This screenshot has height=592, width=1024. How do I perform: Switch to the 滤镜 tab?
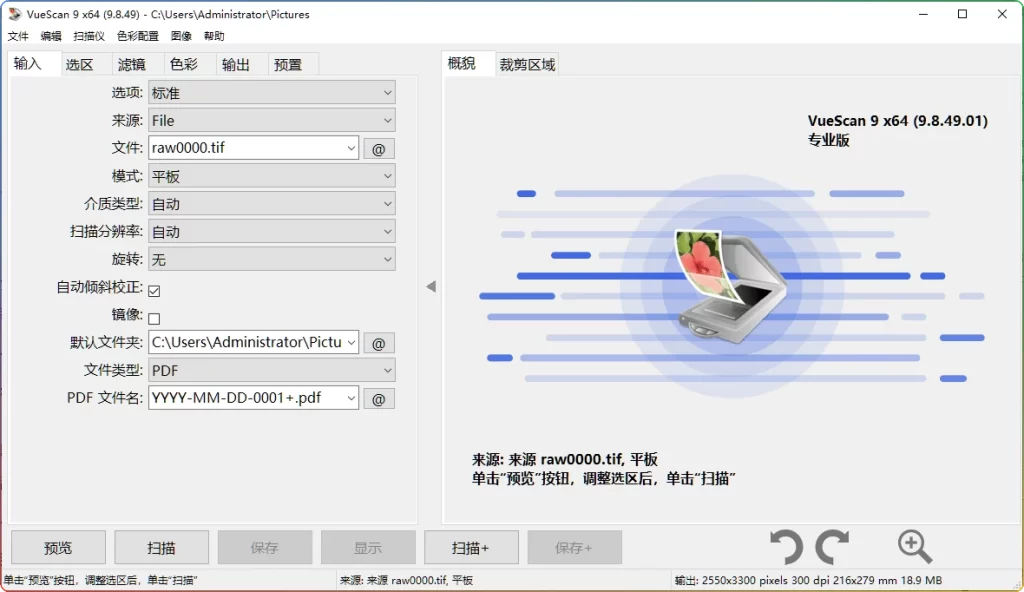point(136,63)
